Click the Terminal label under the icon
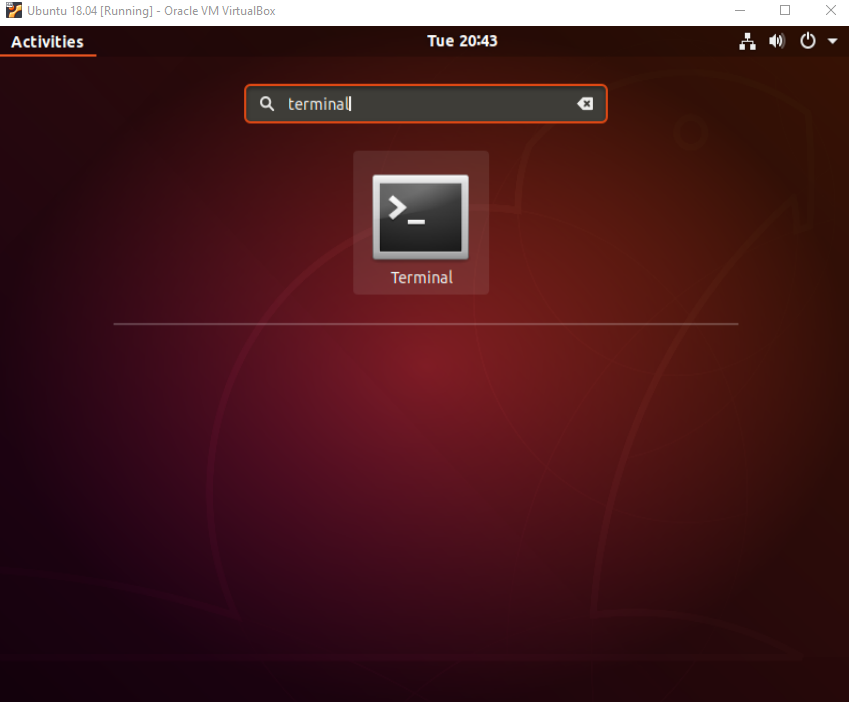This screenshot has height=702, width=849. click(x=422, y=278)
